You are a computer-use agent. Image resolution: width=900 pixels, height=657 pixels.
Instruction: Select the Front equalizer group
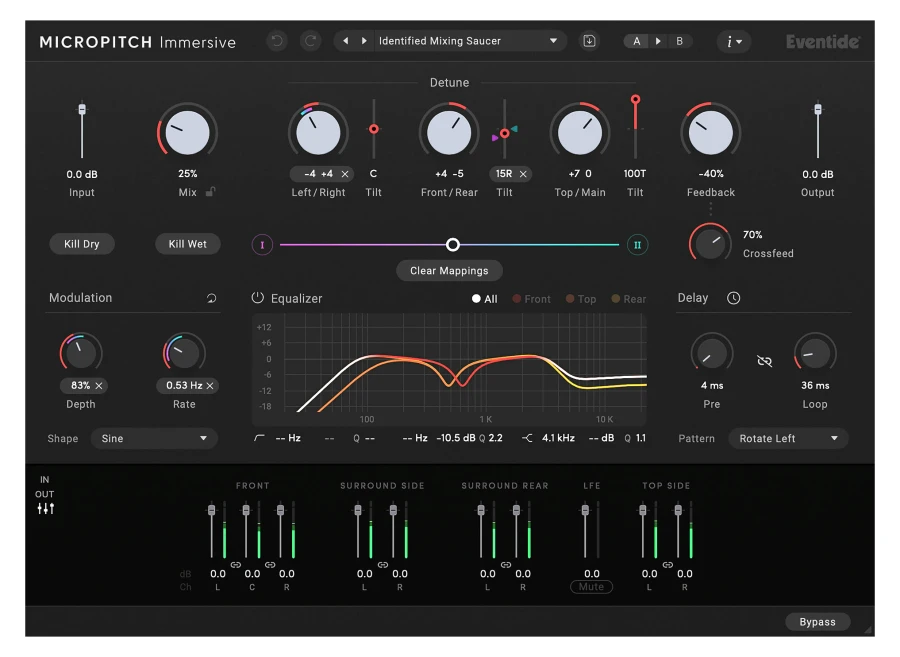point(532,299)
